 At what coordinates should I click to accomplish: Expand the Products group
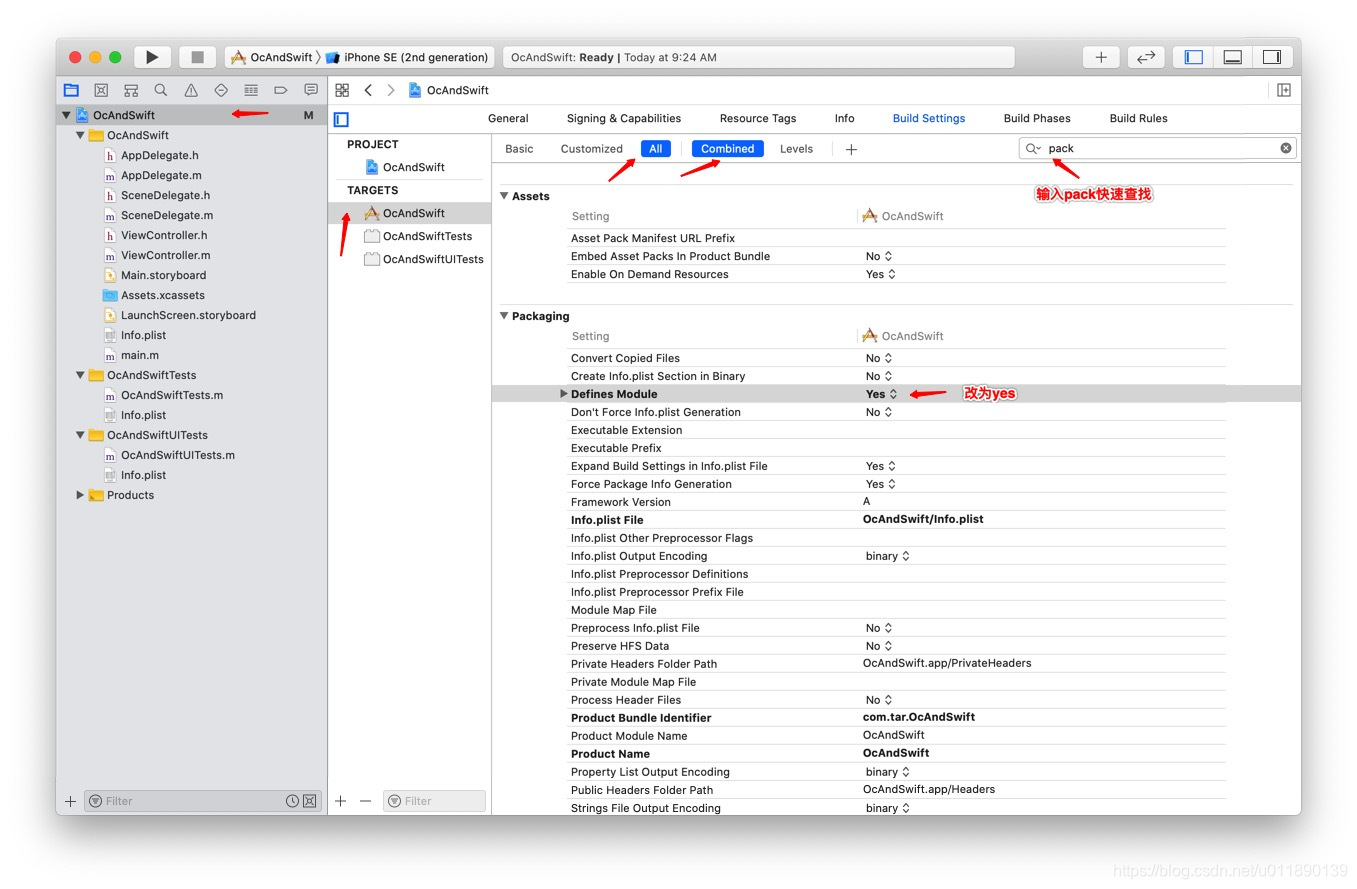pos(81,495)
